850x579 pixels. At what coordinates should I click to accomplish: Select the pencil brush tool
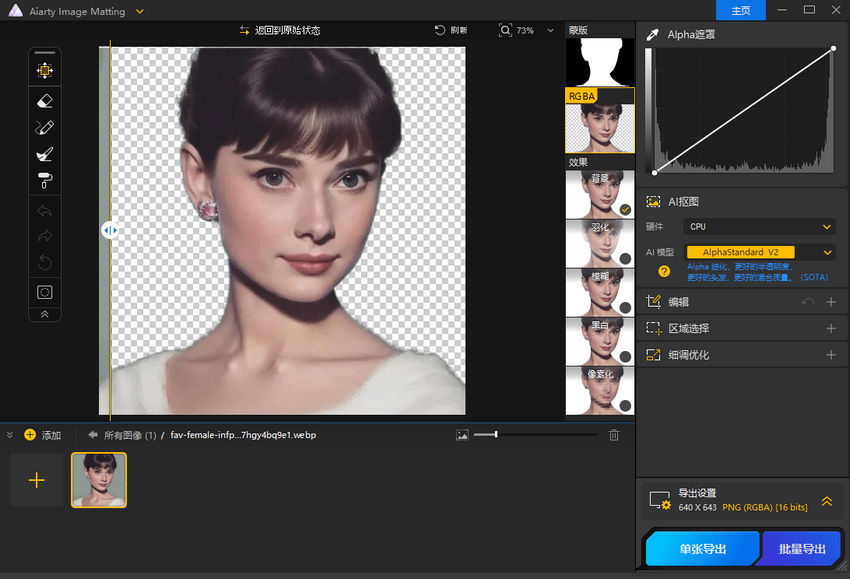point(45,127)
